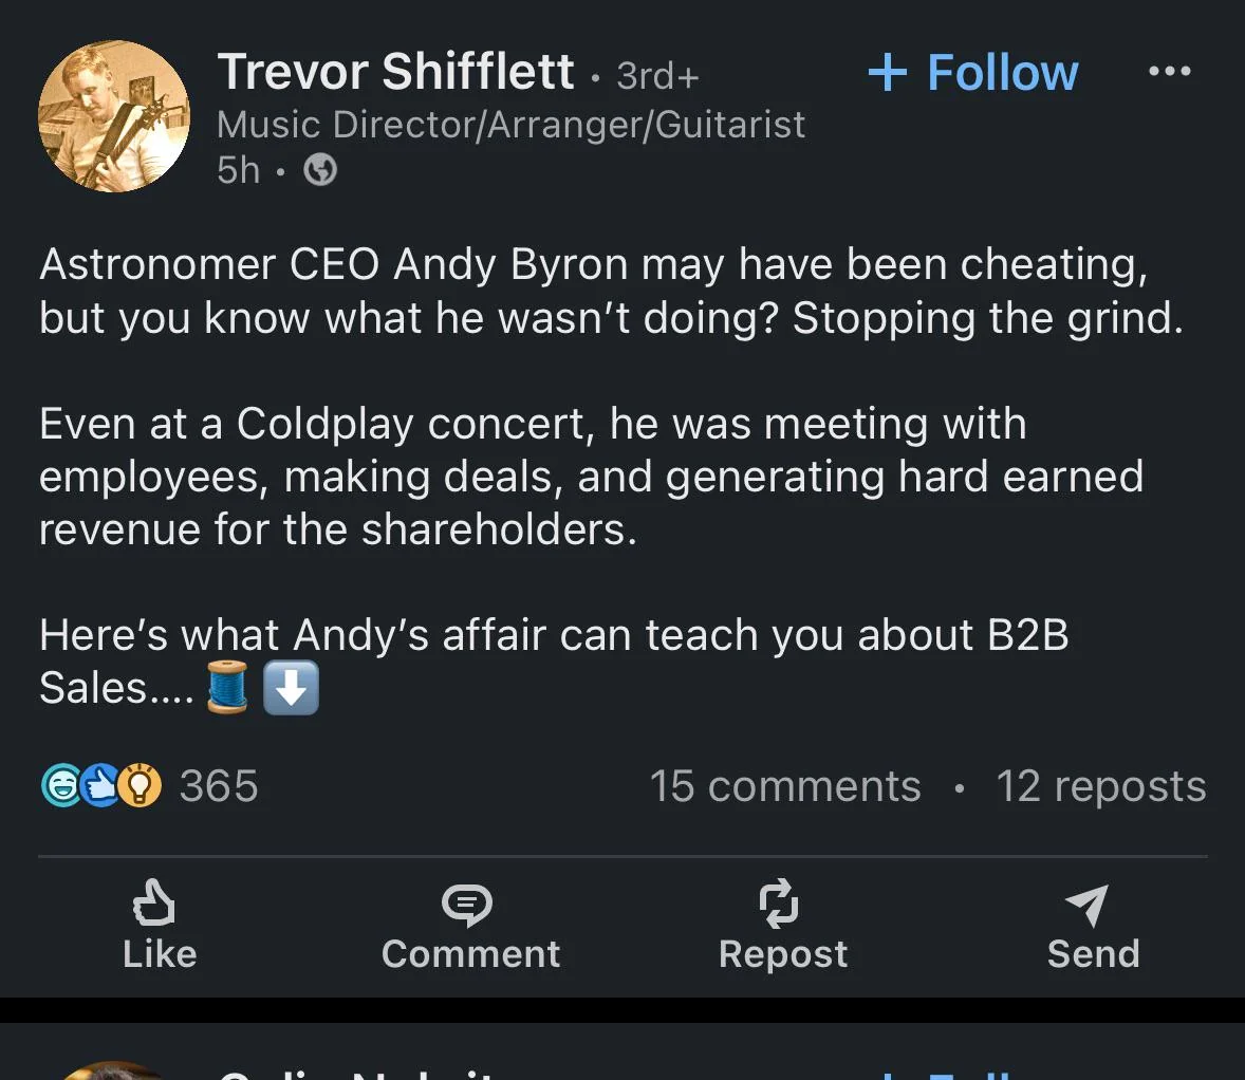Click Trevor Shifflett's profile photo
This screenshot has width=1245, height=1080.
[114, 116]
